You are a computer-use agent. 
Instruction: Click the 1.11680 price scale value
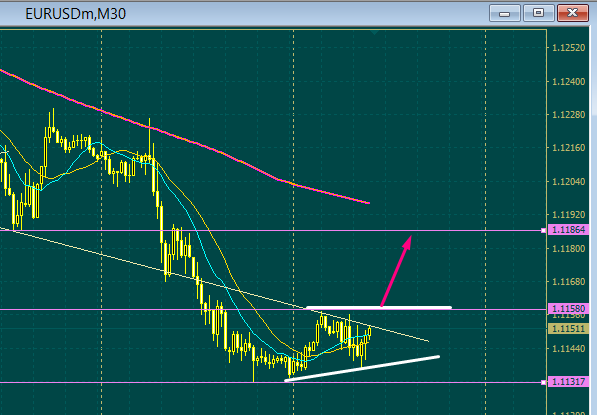(x=568, y=282)
